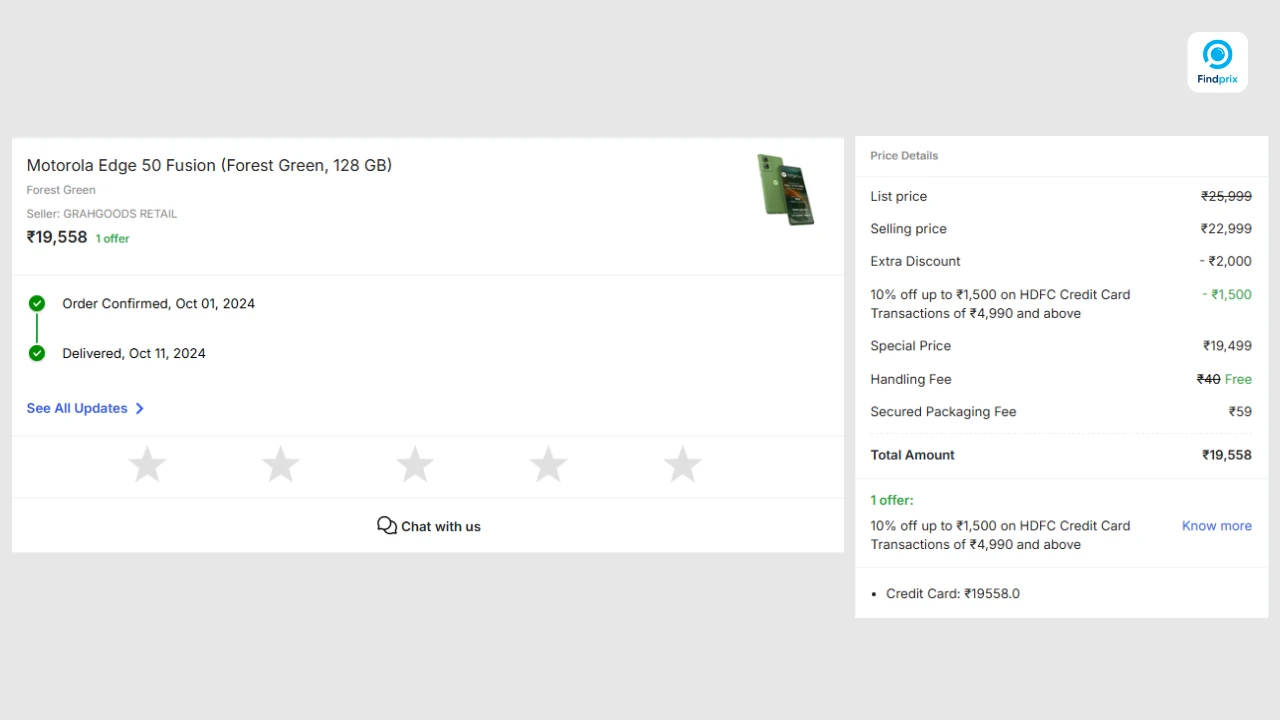
Task: Click the Price Details heading
Action: (904, 156)
